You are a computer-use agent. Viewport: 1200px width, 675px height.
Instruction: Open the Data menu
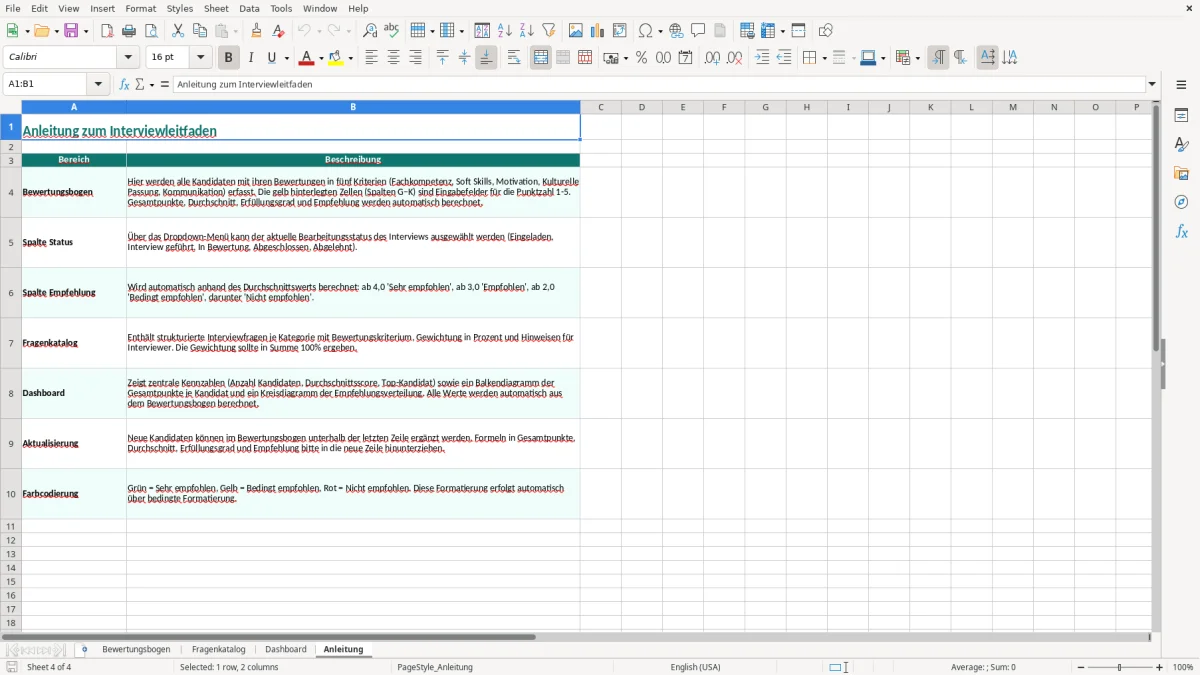click(x=249, y=8)
